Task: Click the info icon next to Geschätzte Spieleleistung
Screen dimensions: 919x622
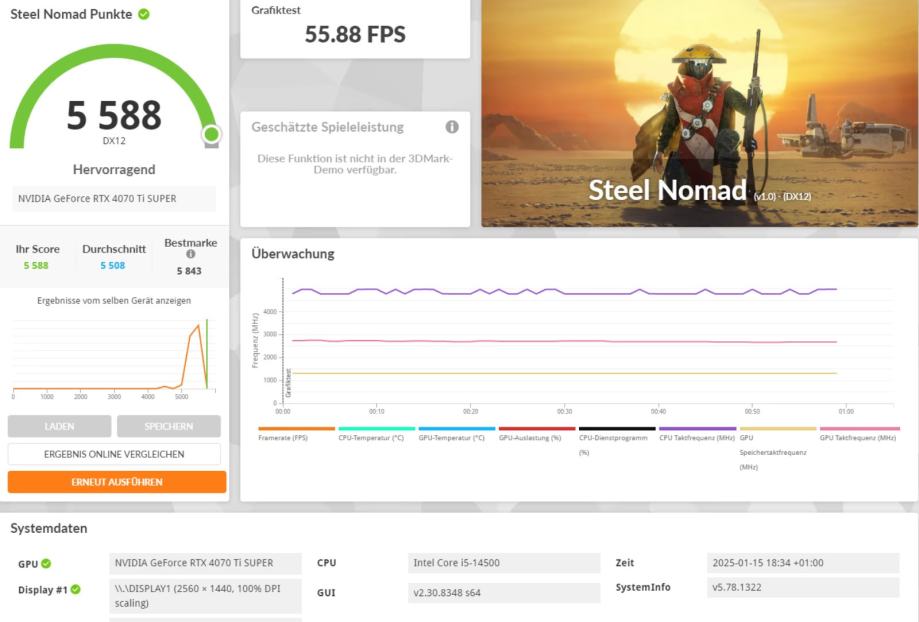Action: coord(452,127)
